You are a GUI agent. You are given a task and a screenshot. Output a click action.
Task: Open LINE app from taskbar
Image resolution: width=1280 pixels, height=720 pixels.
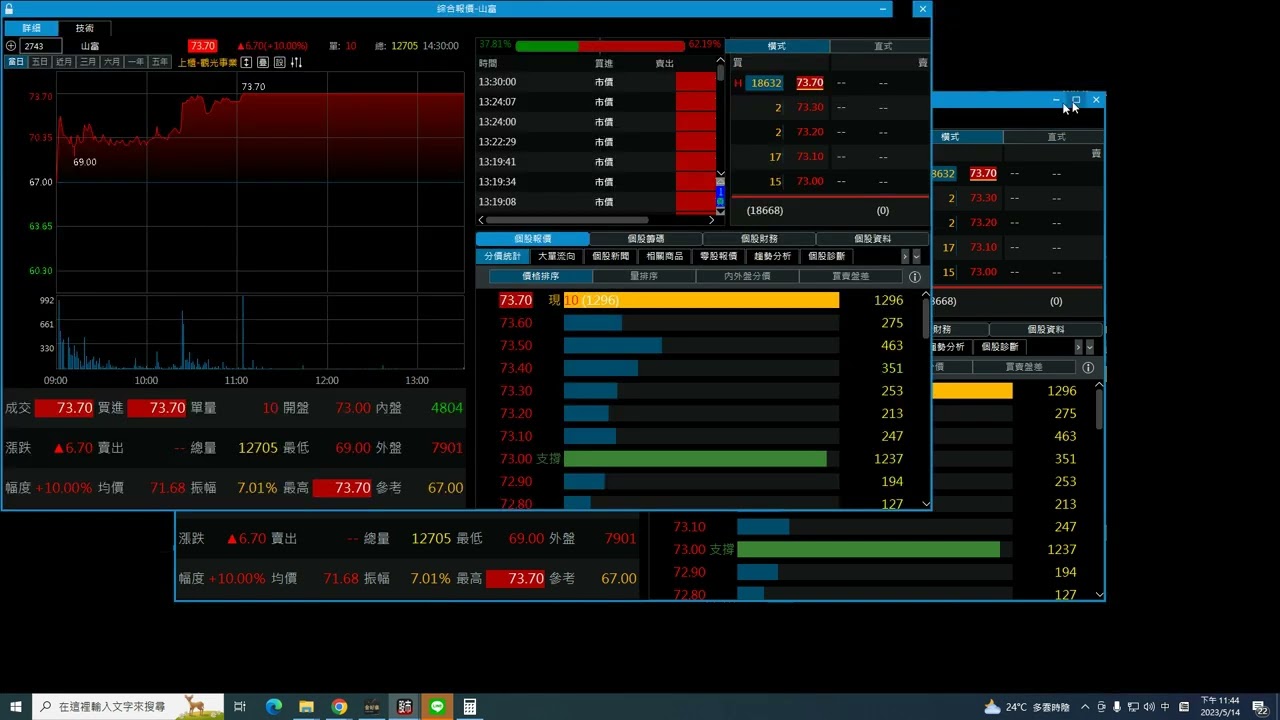(x=437, y=707)
